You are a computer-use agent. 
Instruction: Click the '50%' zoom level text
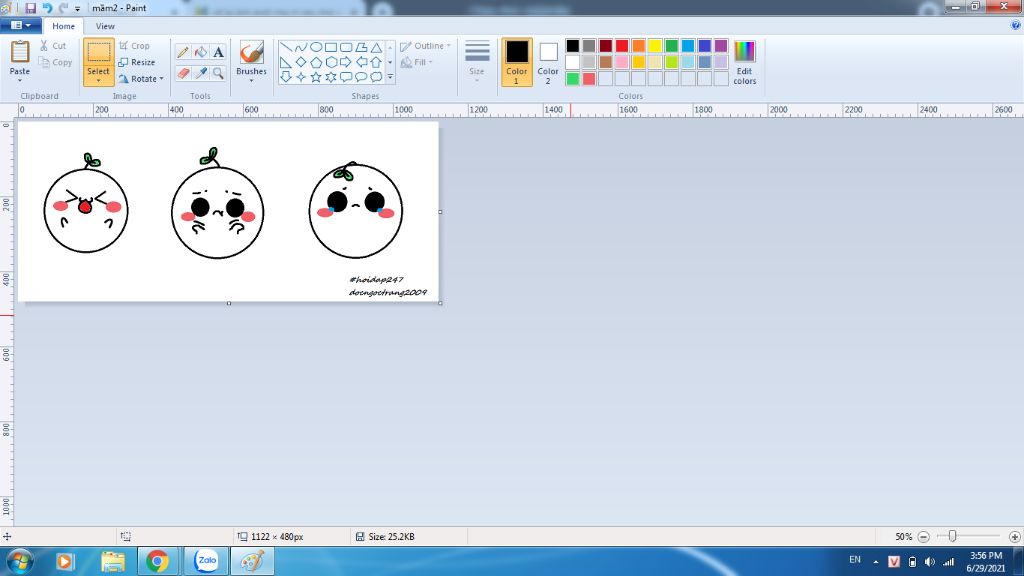904,537
